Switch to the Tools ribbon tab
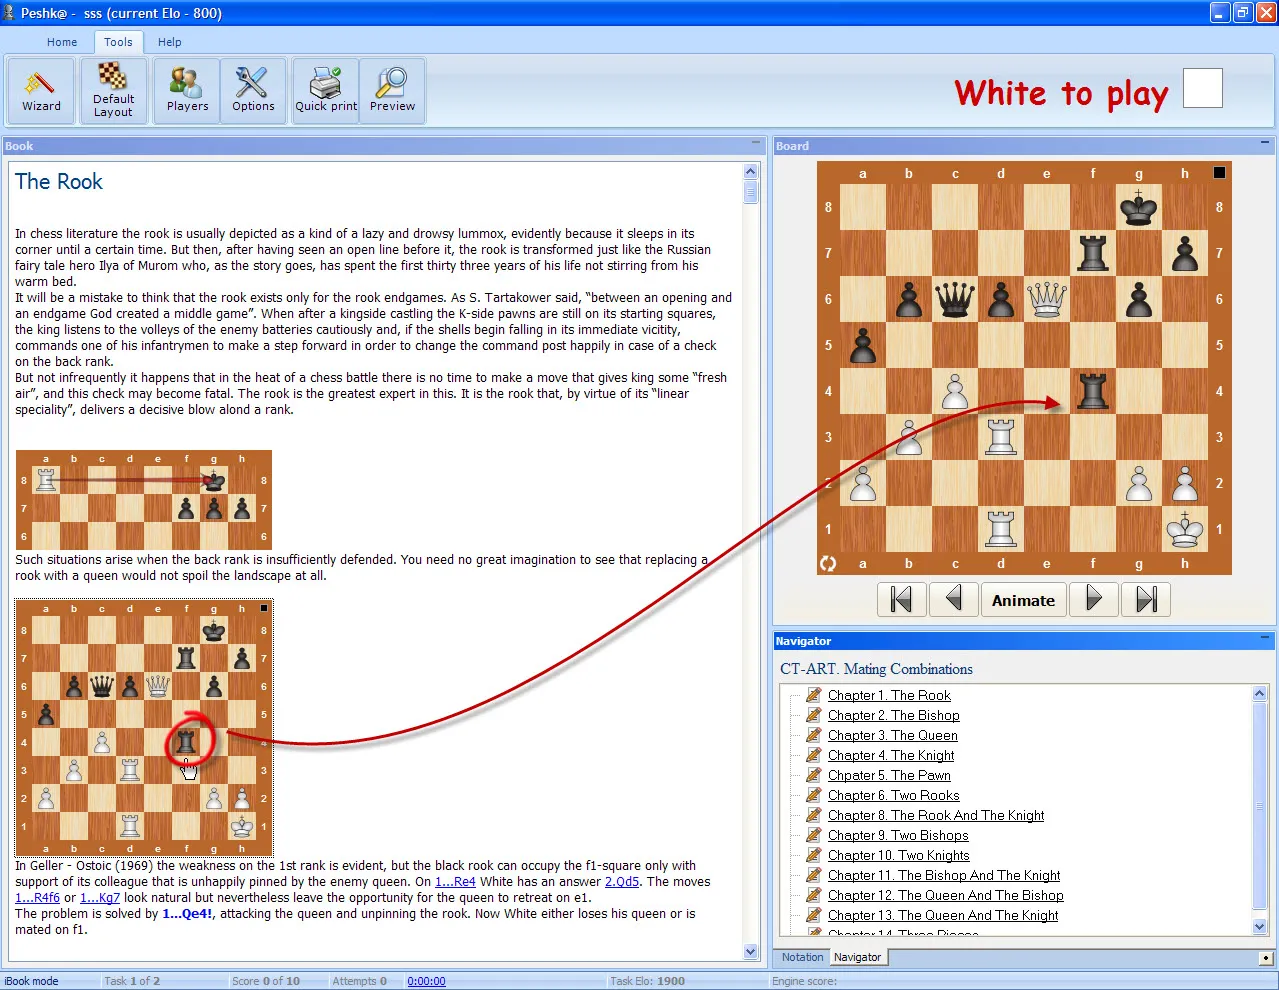 (x=118, y=42)
